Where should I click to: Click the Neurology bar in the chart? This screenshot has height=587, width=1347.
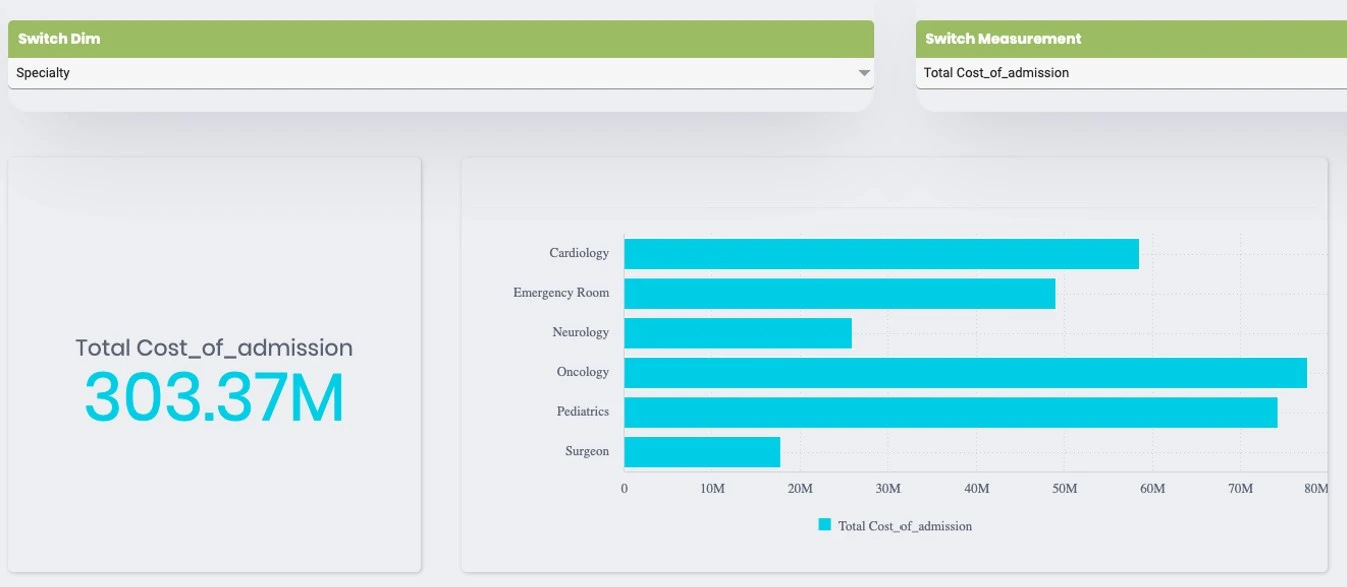click(737, 333)
